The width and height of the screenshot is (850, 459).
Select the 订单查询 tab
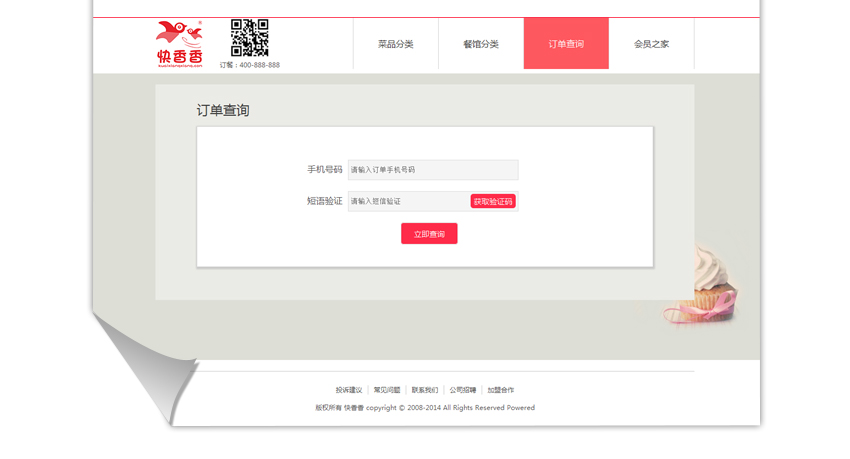[566, 44]
